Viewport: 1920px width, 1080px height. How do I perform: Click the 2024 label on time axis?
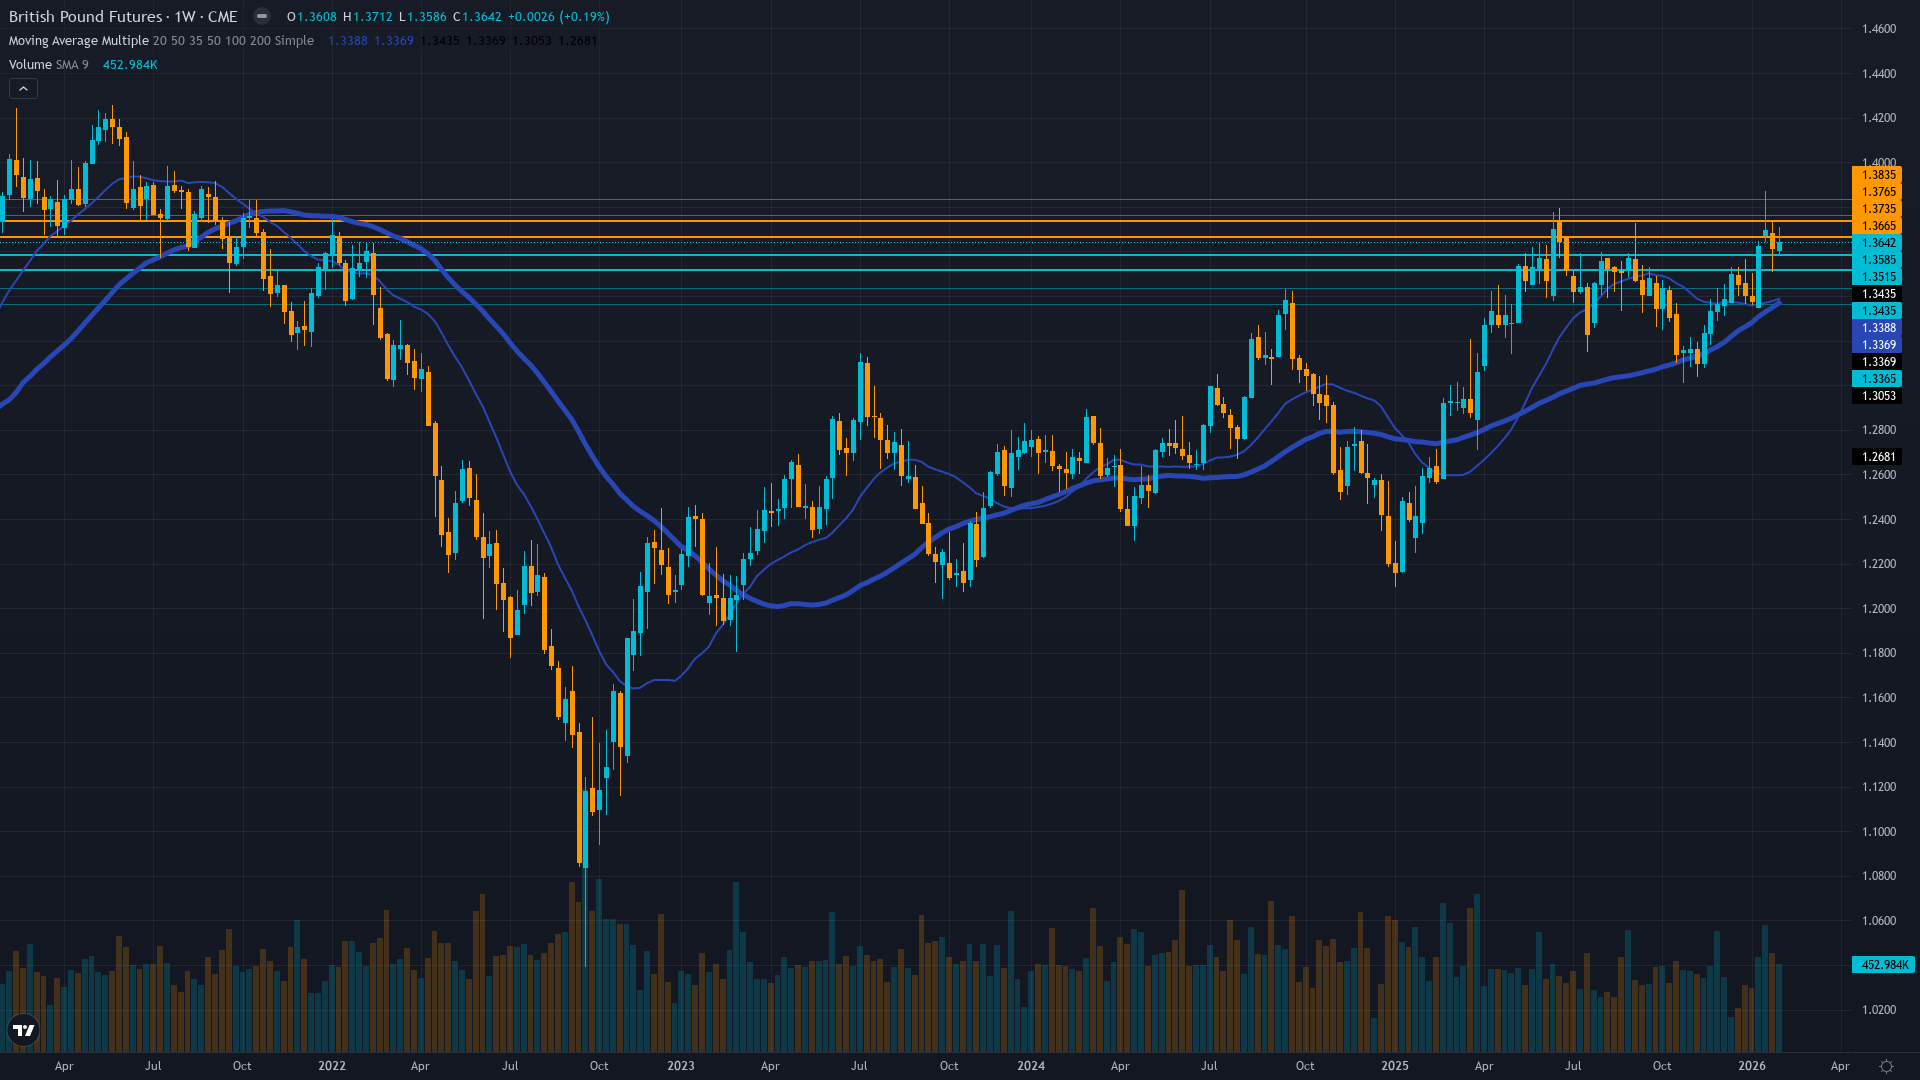pyautogui.click(x=1031, y=1066)
